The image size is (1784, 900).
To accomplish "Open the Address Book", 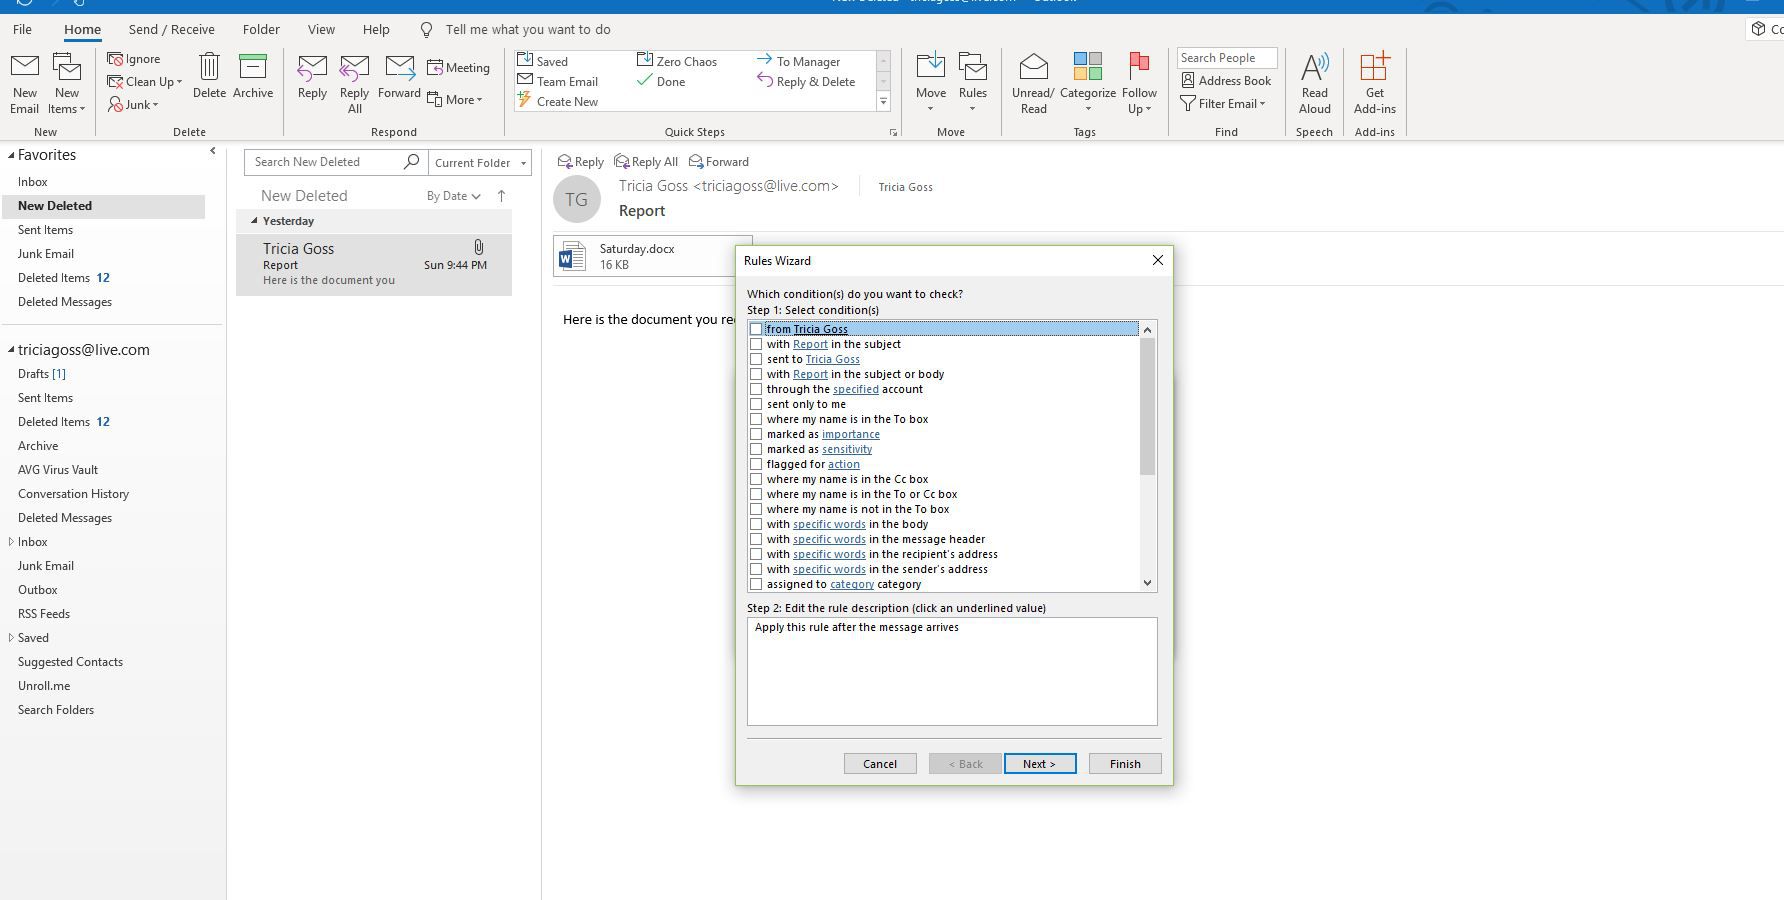I will tap(1226, 81).
